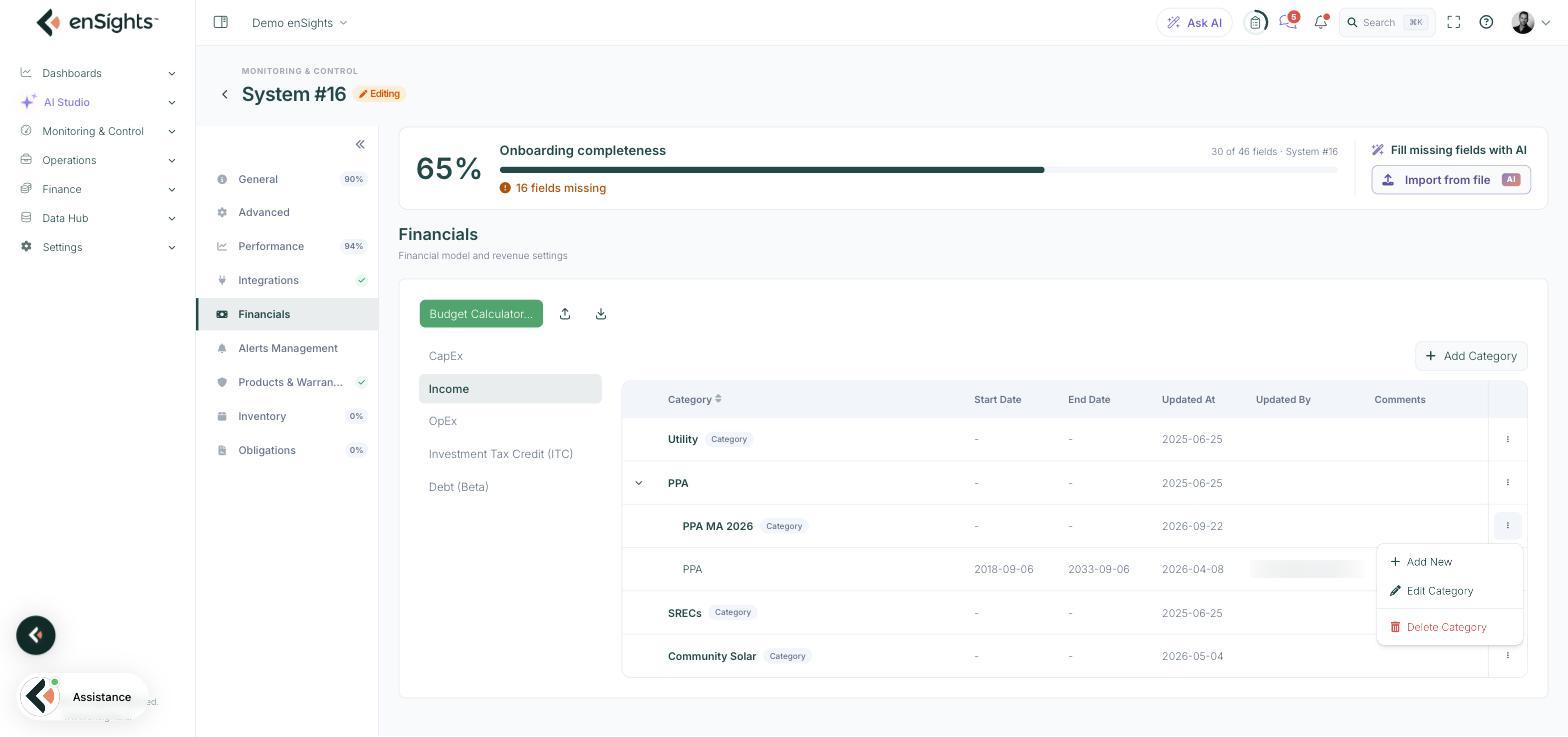Enter fullscreen mode via the icon
This screenshot has width=1568, height=737.
tap(1454, 22)
